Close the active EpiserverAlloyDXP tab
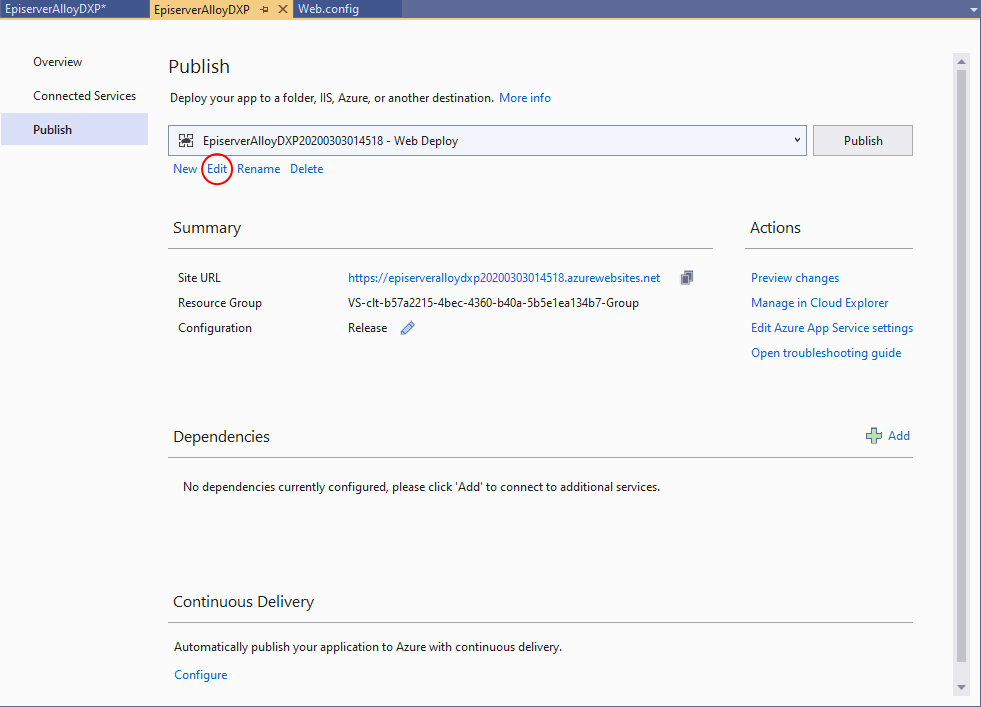Screen dimensions: 981x707 tap(282, 9)
